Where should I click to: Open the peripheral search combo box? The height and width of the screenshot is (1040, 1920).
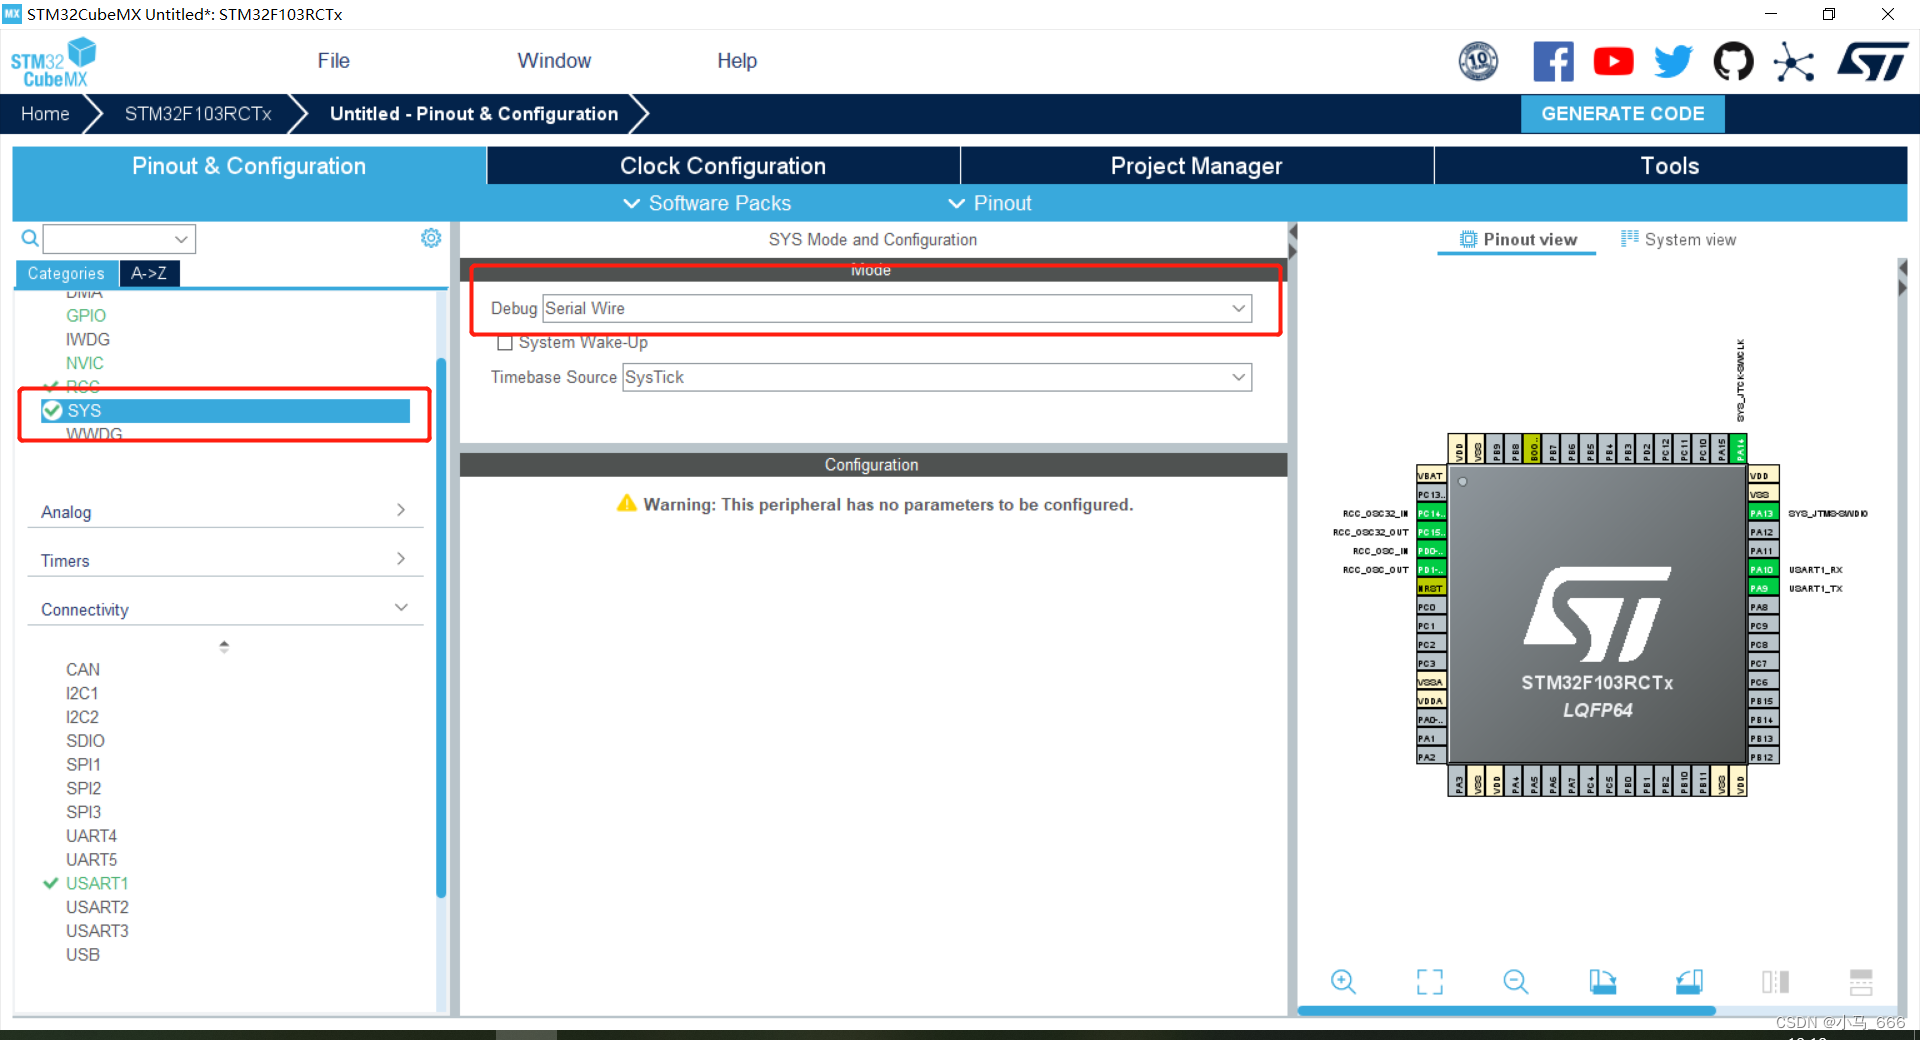(119, 239)
